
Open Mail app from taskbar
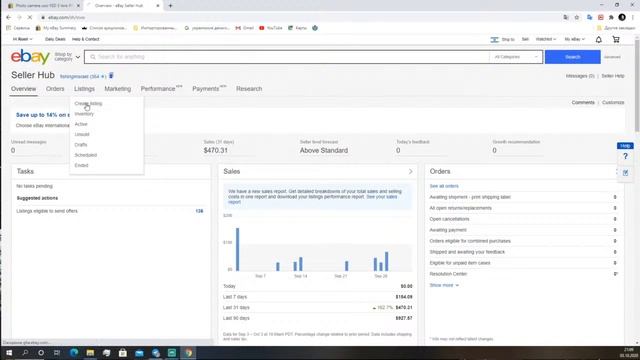[139, 353]
